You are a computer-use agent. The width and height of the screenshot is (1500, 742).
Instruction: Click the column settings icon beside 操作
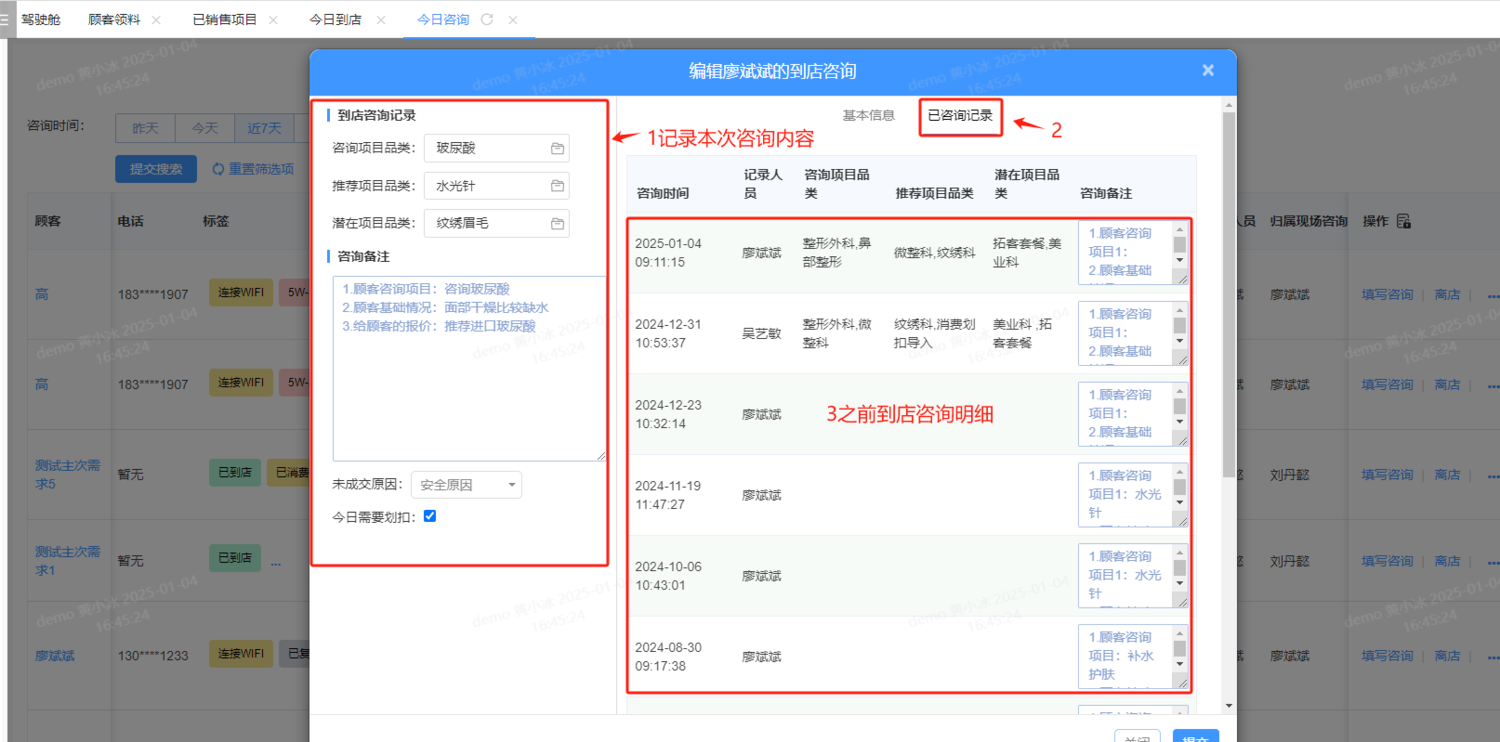pyautogui.click(x=1403, y=221)
